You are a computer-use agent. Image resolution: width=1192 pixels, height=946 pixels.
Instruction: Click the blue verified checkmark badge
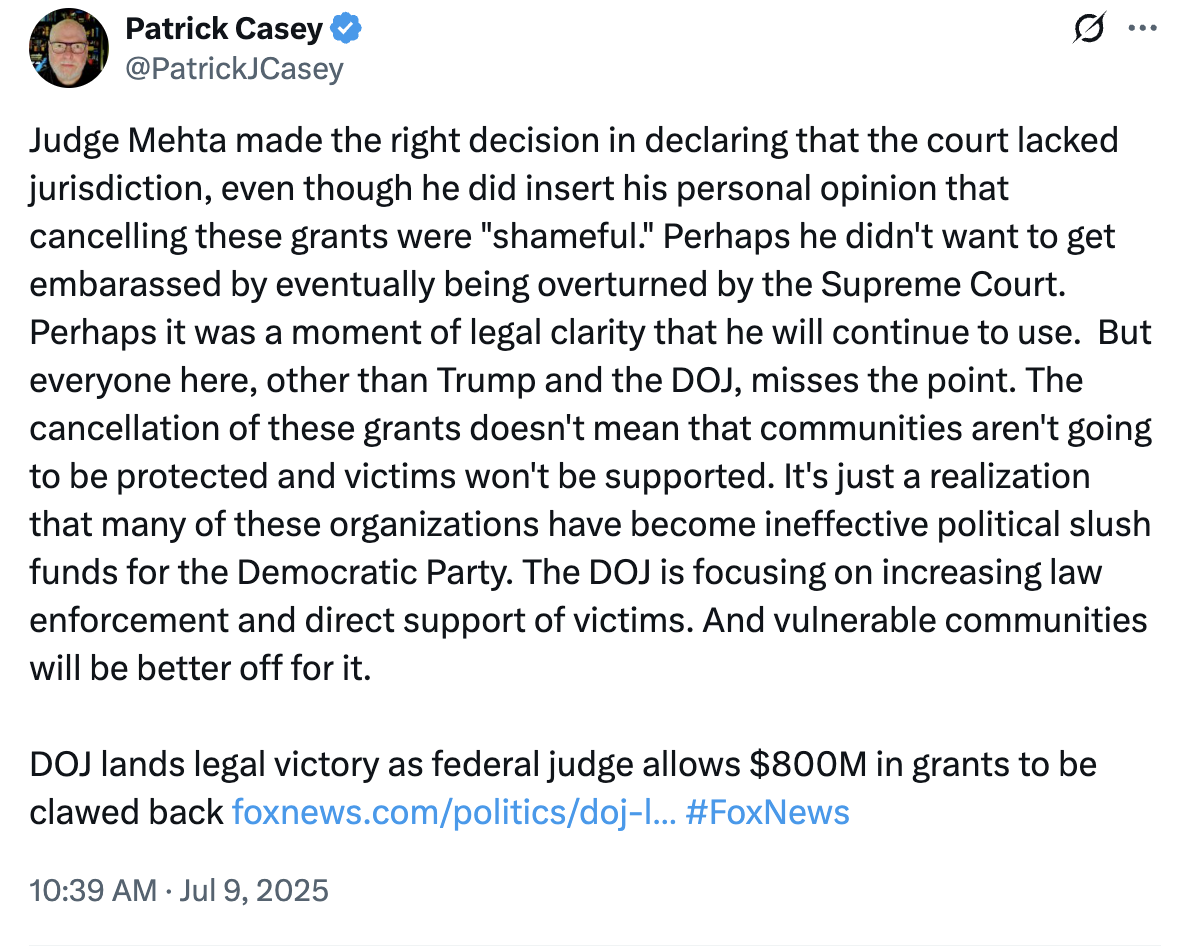pos(346,30)
